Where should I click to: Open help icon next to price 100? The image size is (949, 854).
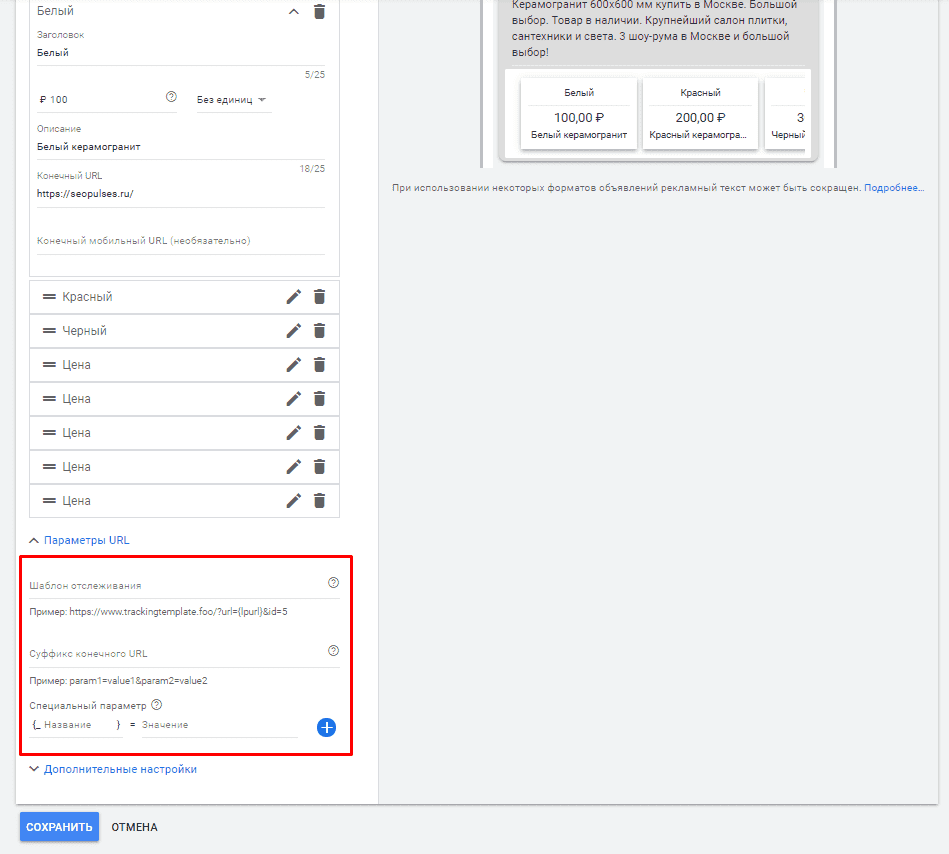(x=171, y=97)
